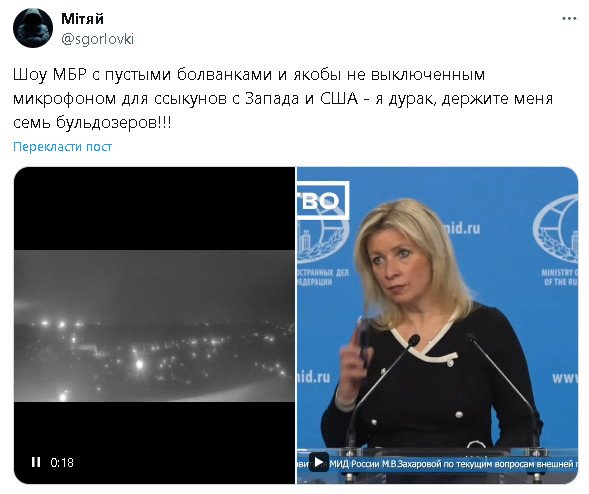This screenshot has height=494, width=589.
Task: Open the night city lights video thumbnail
Action: (154, 325)
